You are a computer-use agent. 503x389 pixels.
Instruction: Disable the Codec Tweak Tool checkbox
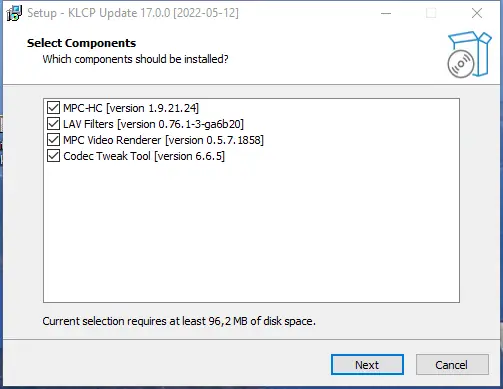coord(53,156)
